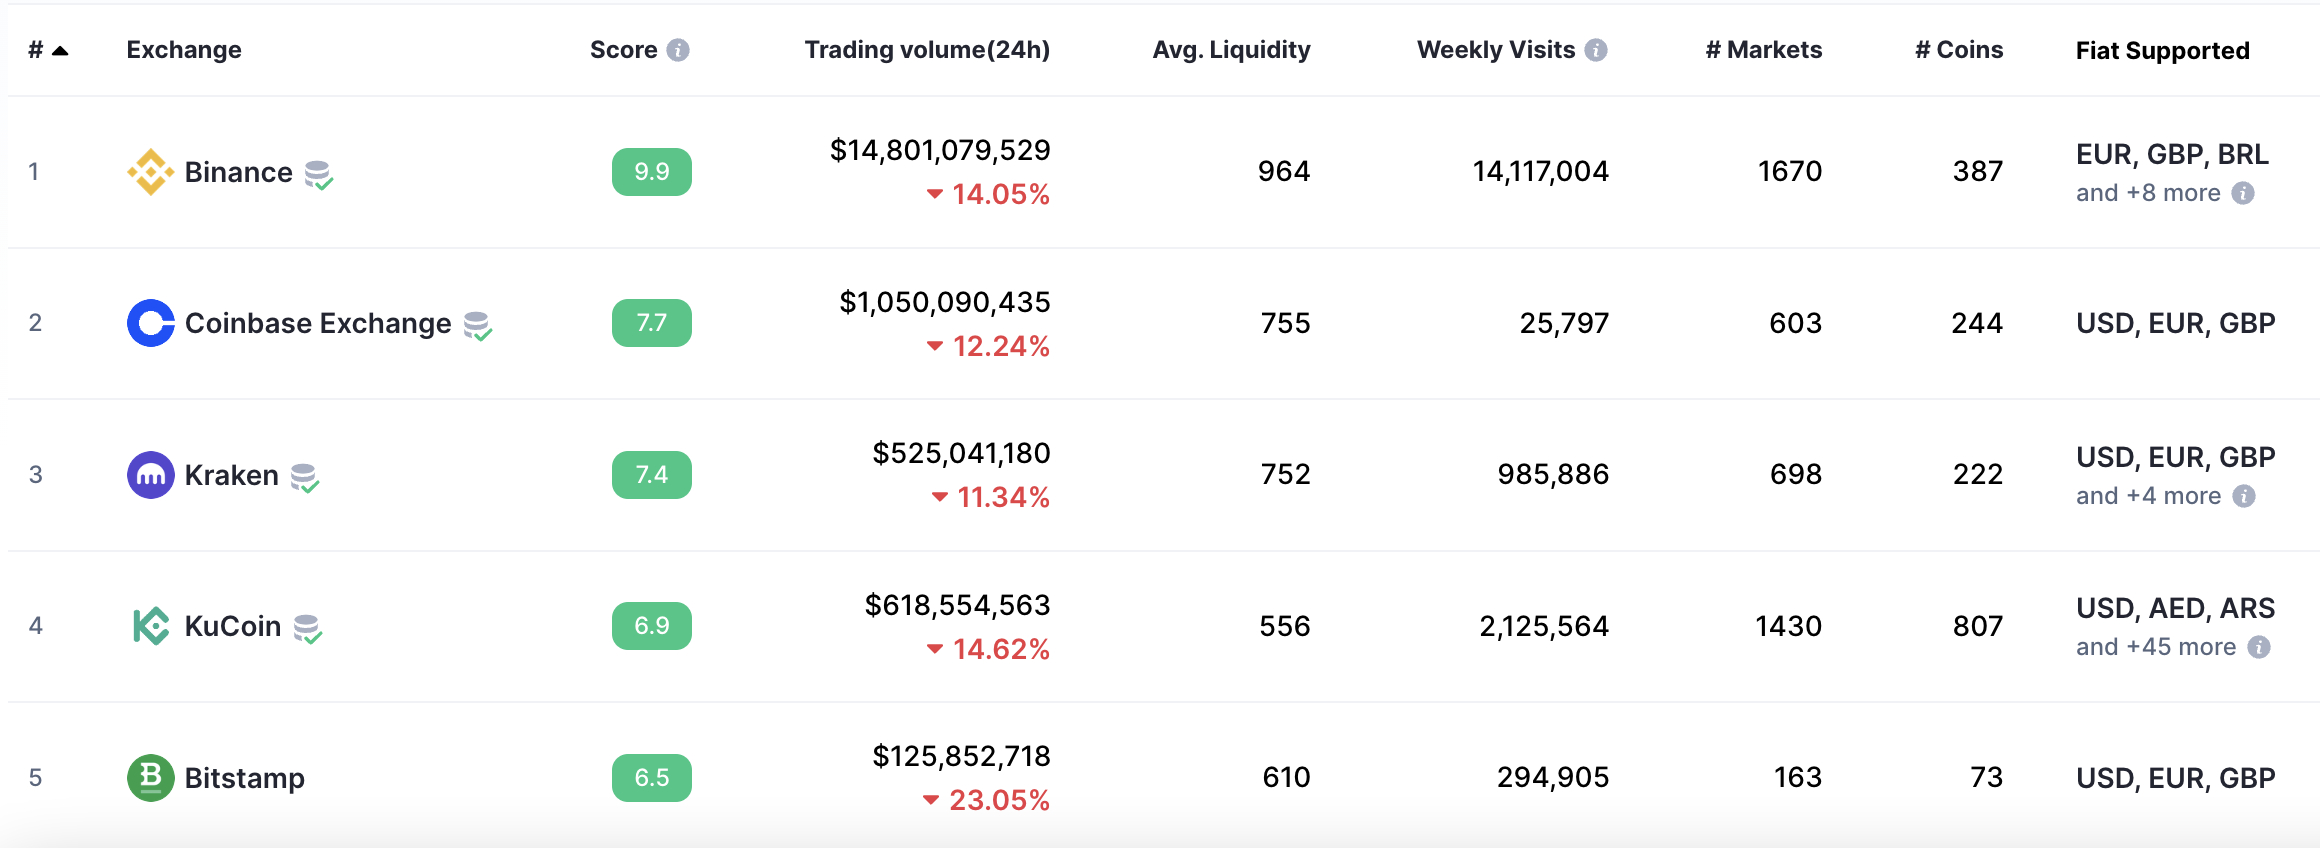
Task: Click Binance markets count 1670
Action: (x=1790, y=172)
